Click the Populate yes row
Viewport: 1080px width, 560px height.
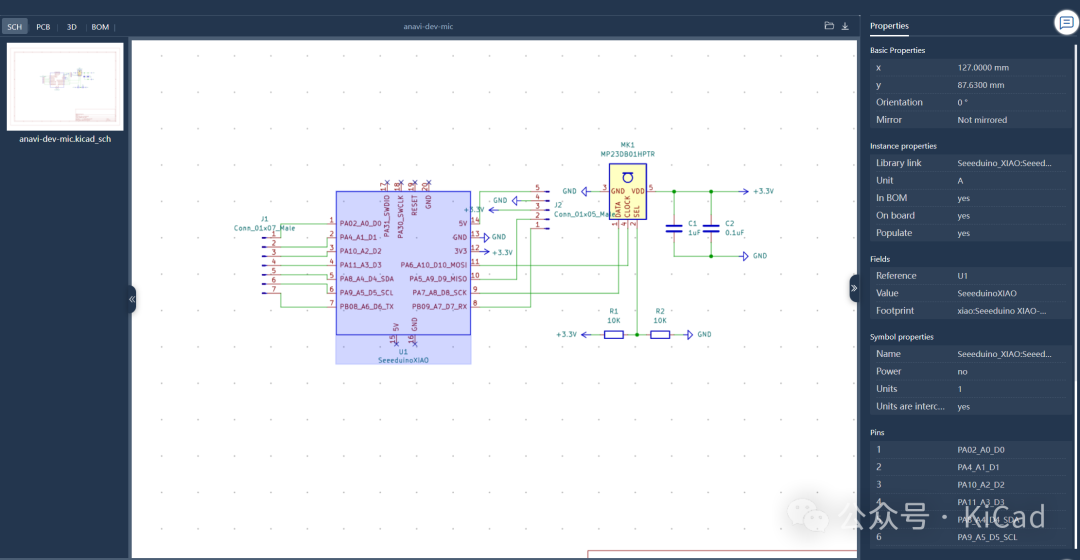tap(970, 233)
